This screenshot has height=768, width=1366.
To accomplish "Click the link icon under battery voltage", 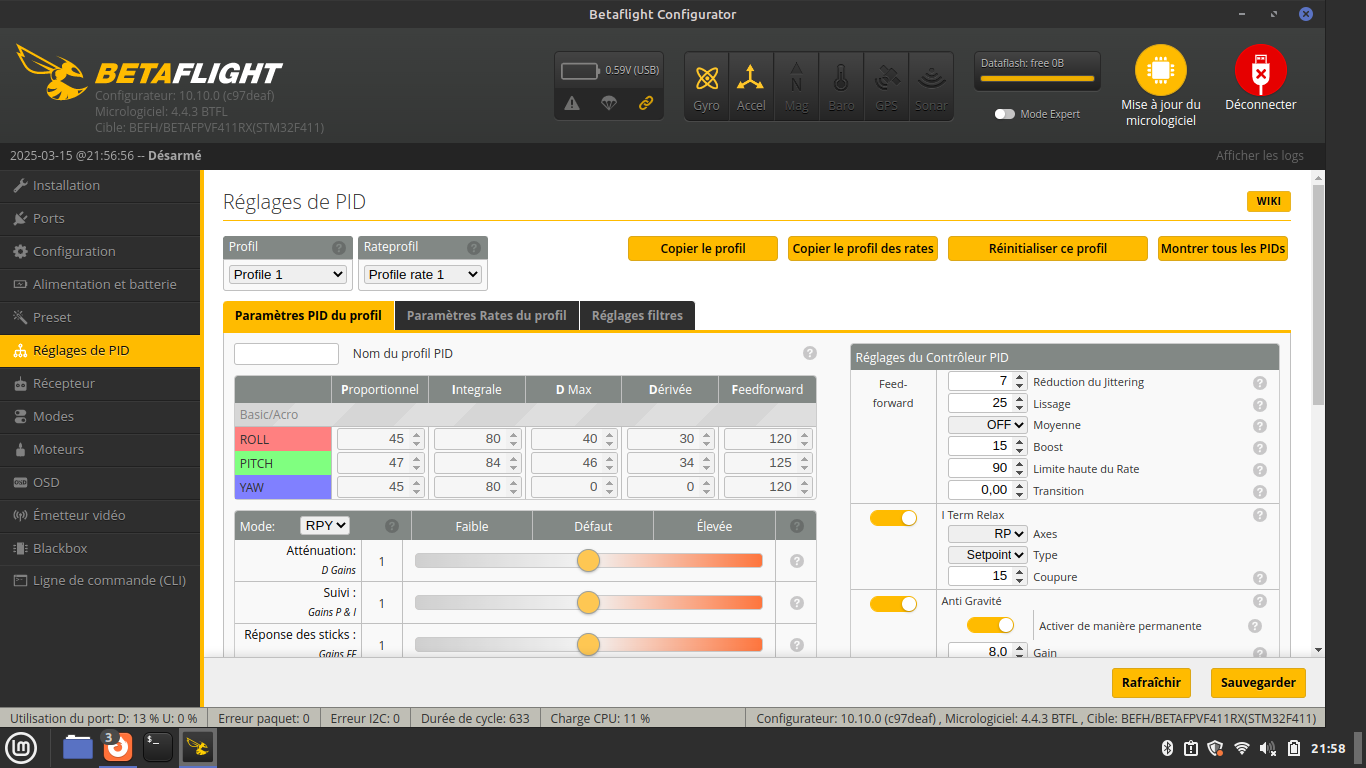I will point(646,103).
